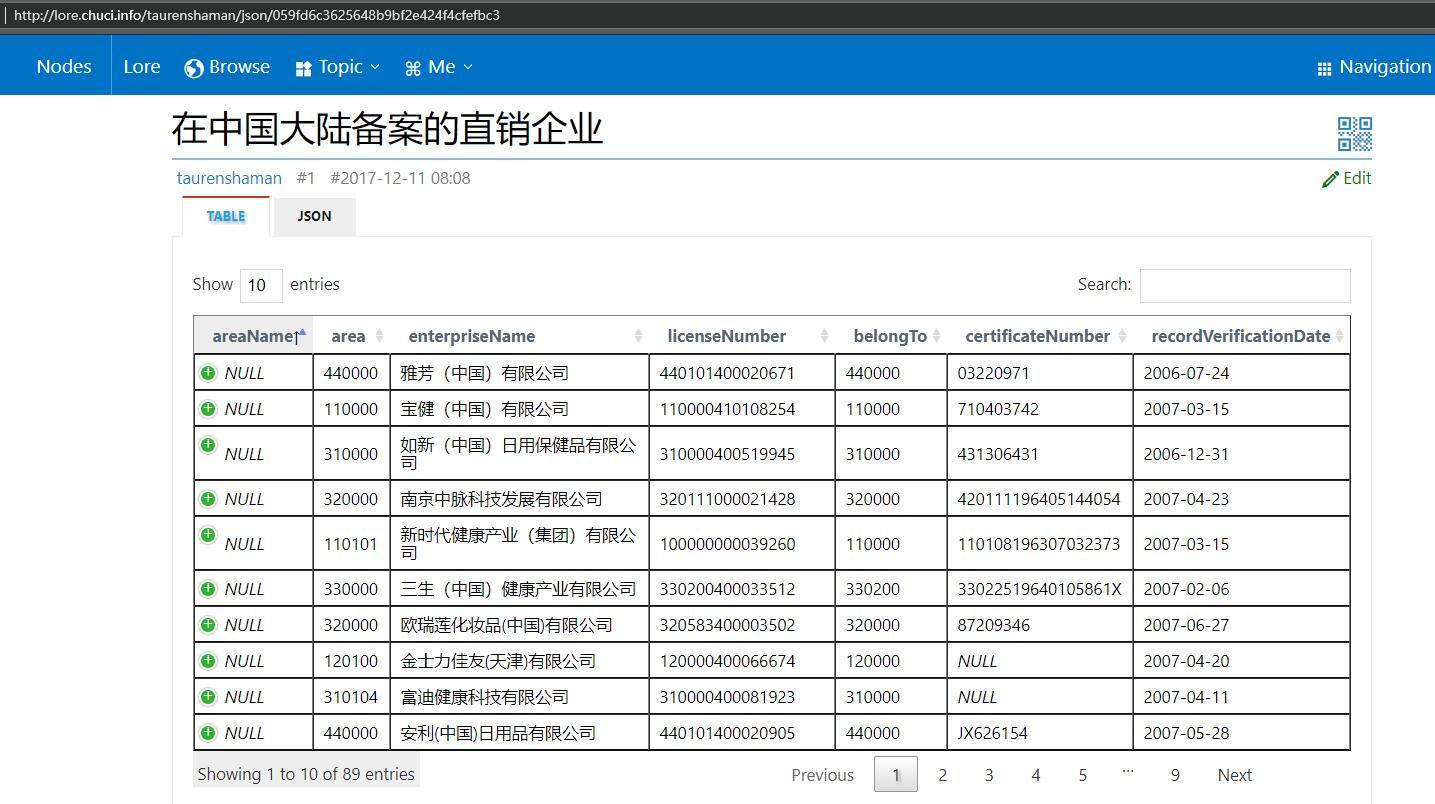Go to page 5 of results

tap(1082, 775)
